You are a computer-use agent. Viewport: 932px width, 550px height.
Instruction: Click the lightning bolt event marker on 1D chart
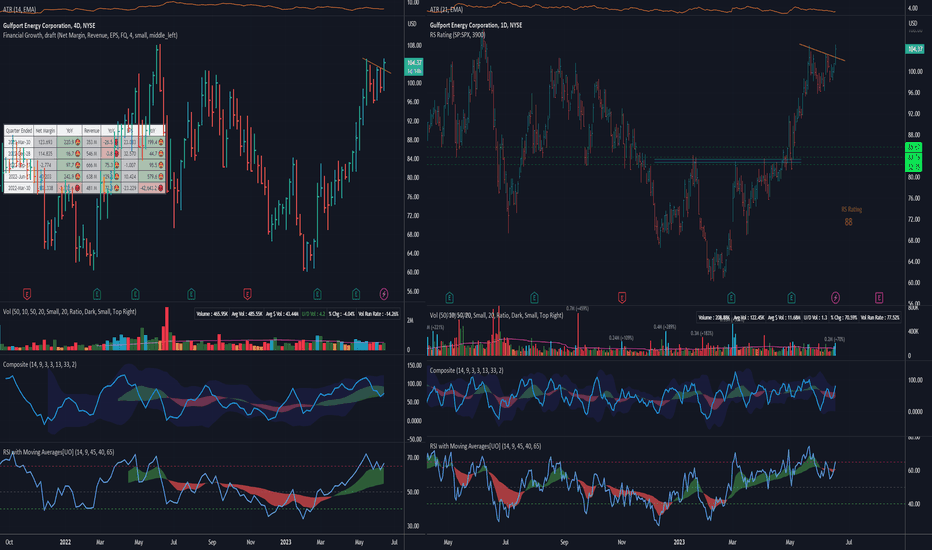click(x=835, y=297)
